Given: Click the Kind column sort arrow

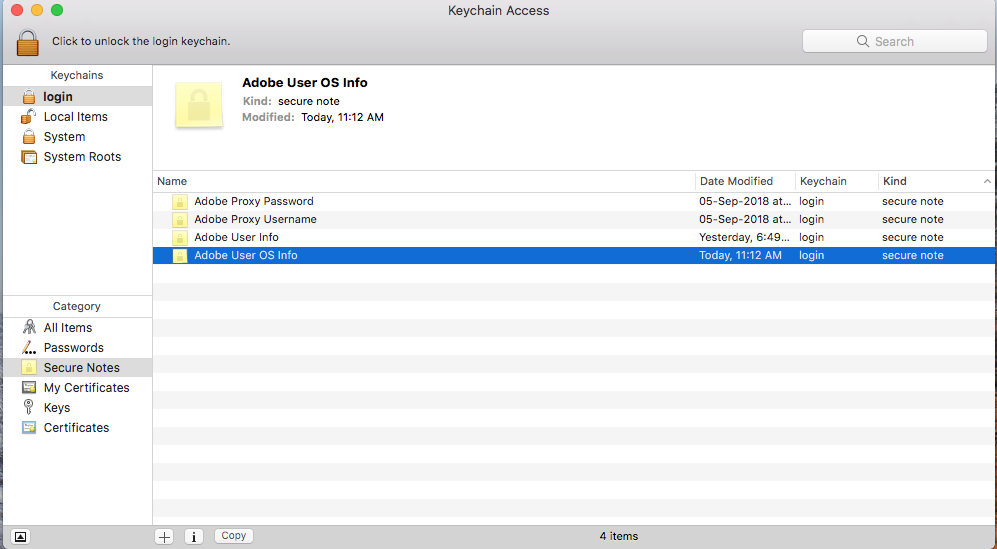Looking at the screenshot, I should click(987, 181).
